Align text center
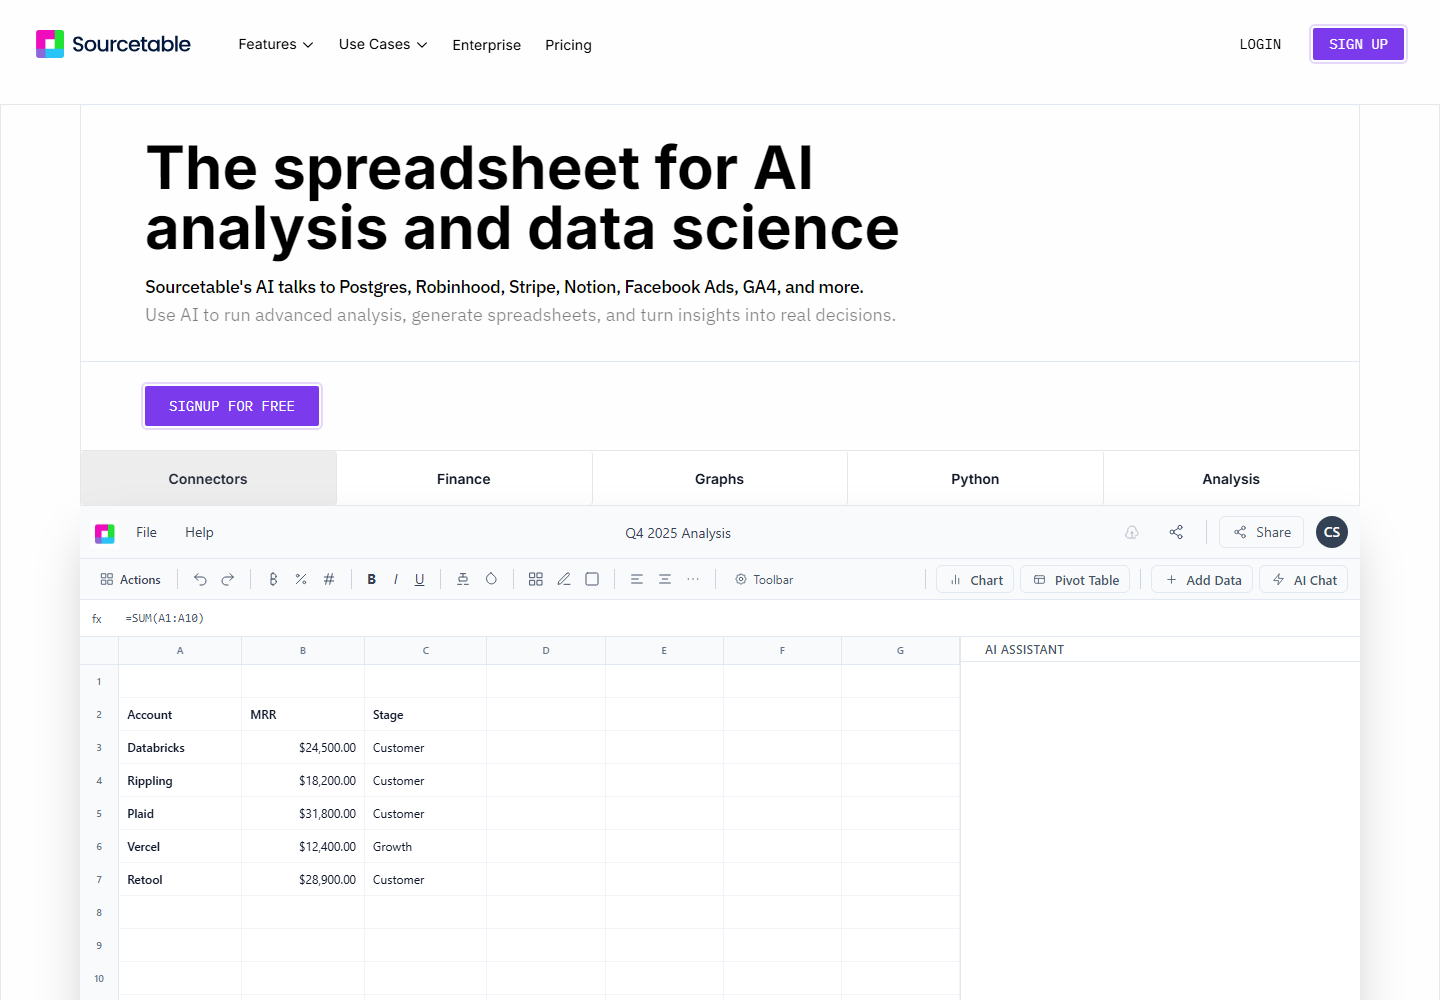 pos(665,580)
